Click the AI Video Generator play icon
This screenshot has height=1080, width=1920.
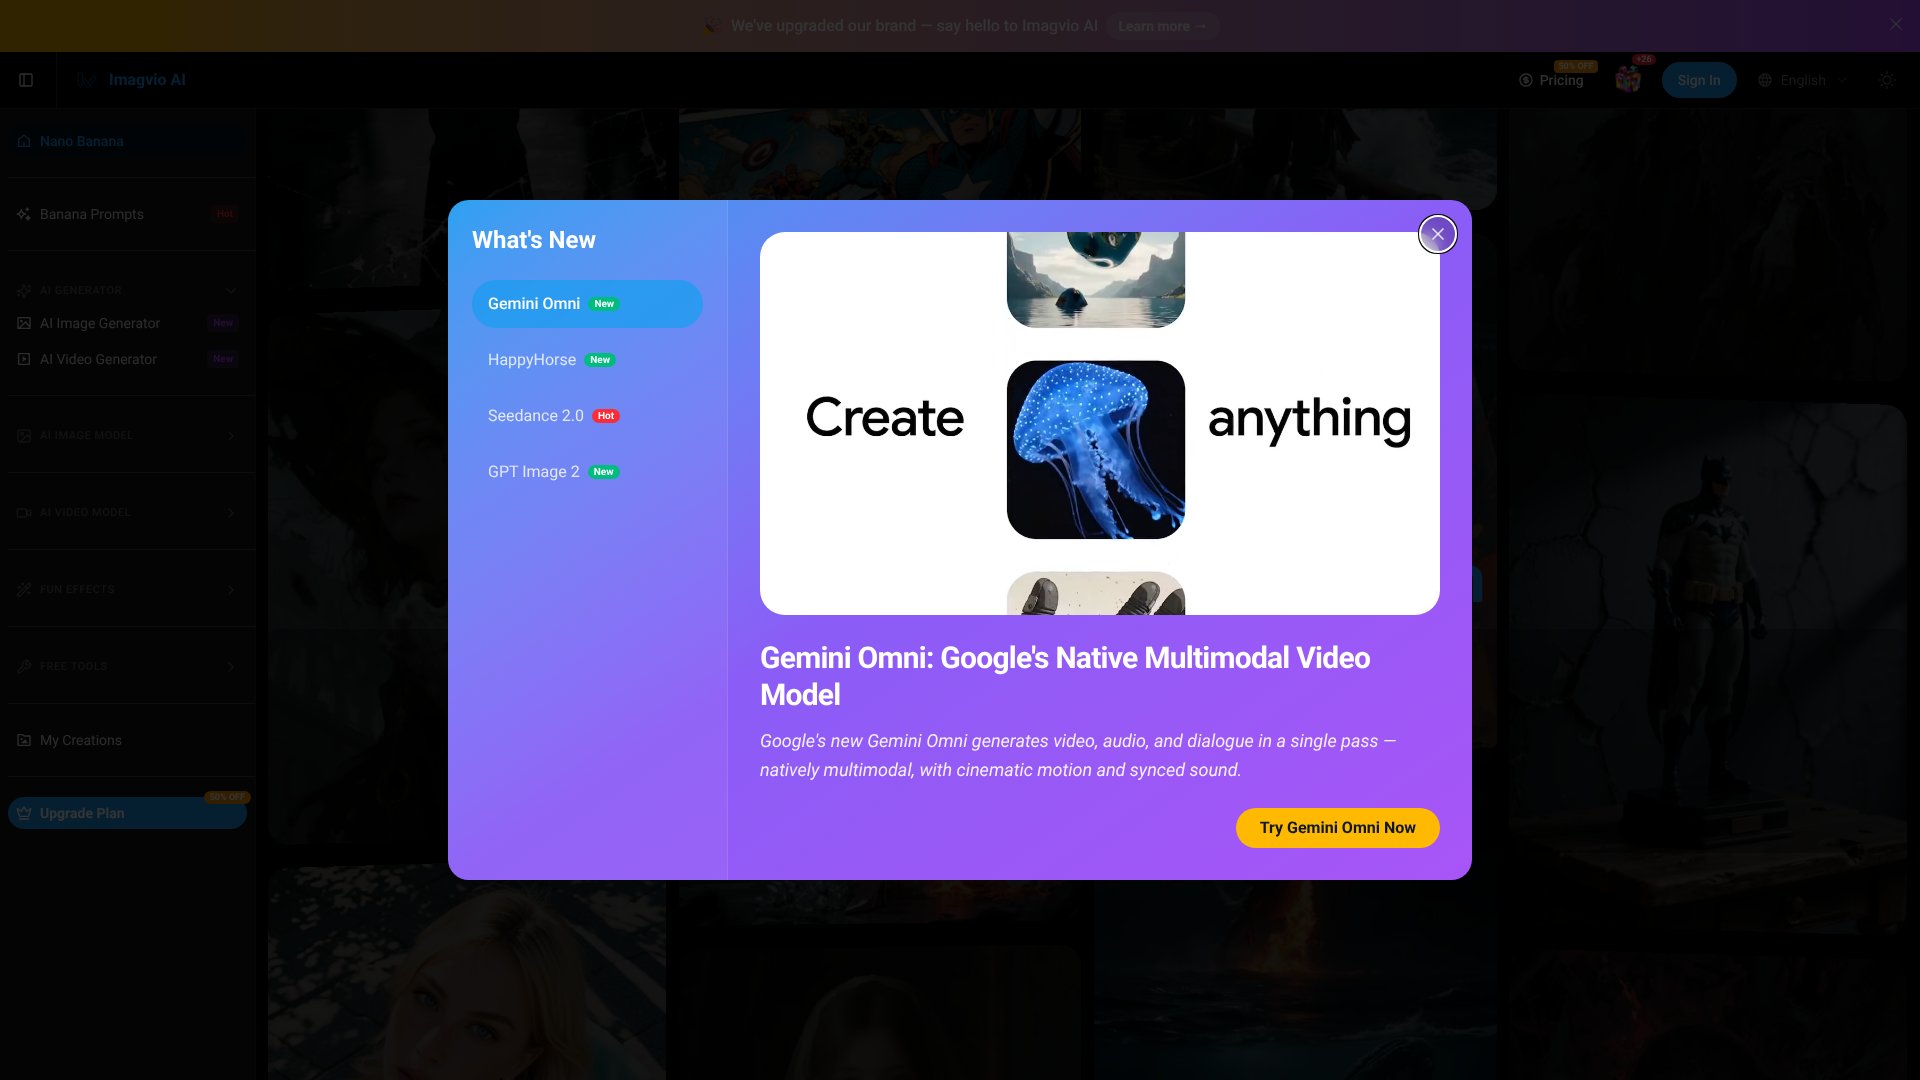[x=24, y=359]
